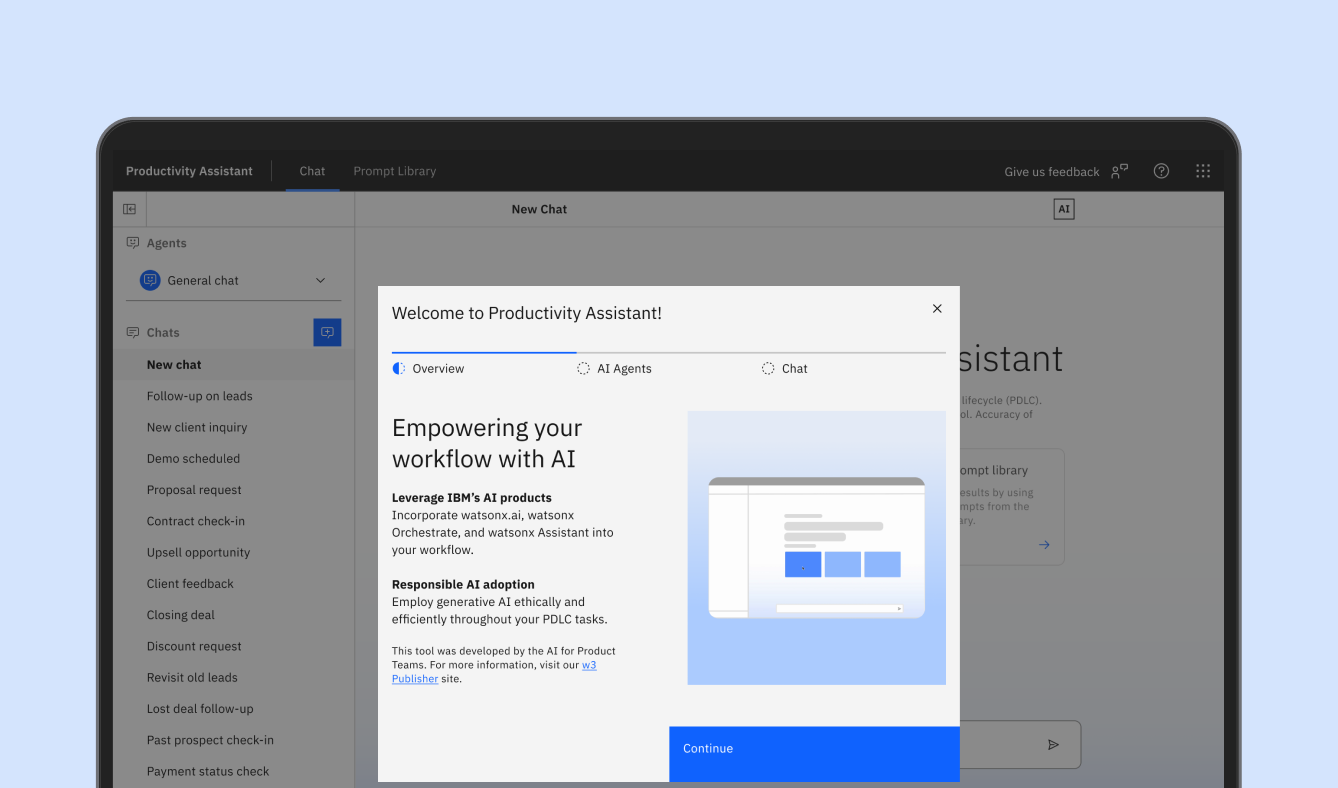Select the Chat step in dialog
The image size is (1338, 788).
[785, 369]
